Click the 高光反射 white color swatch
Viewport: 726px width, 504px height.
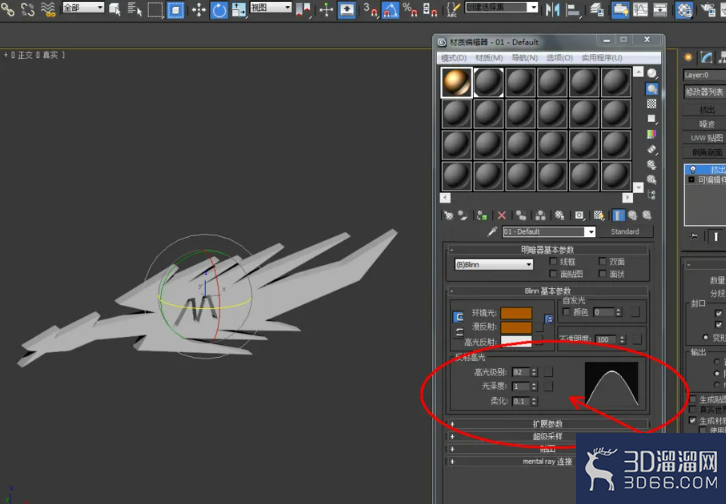click(517, 342)
